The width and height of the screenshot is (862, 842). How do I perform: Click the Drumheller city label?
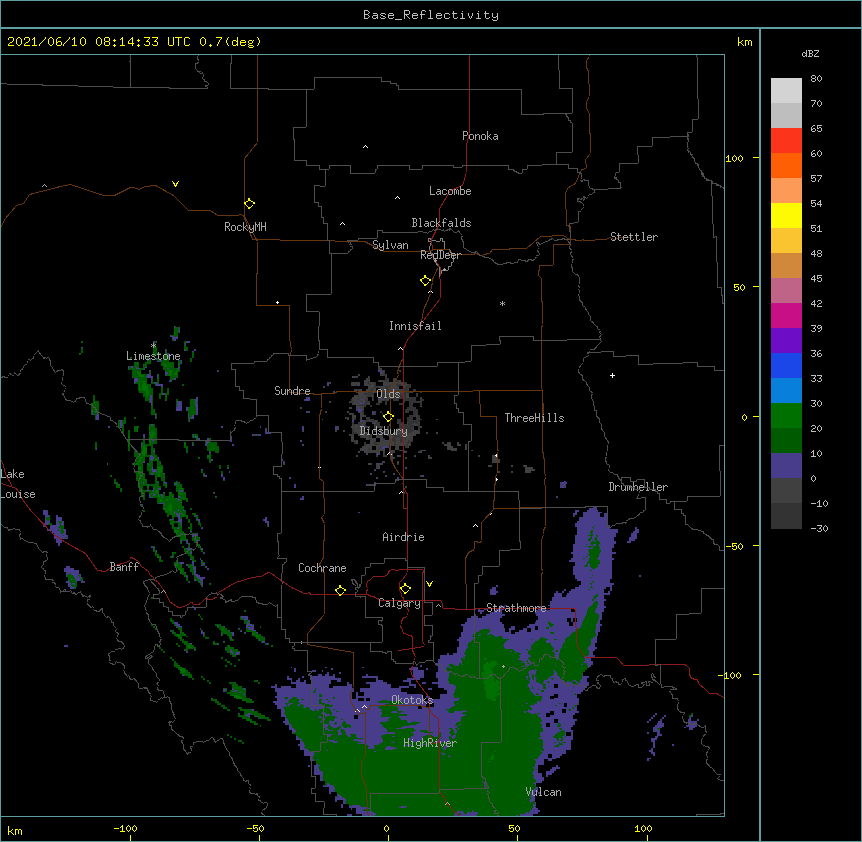(638, 487)
